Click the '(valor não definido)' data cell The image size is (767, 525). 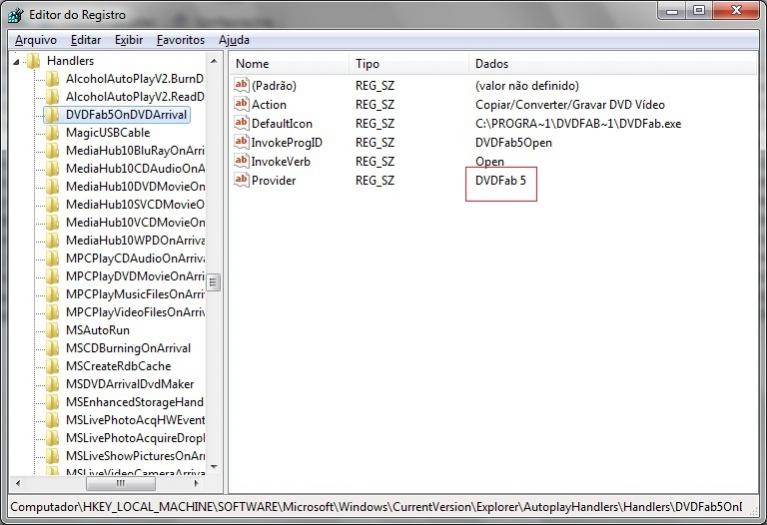point(527,86)
